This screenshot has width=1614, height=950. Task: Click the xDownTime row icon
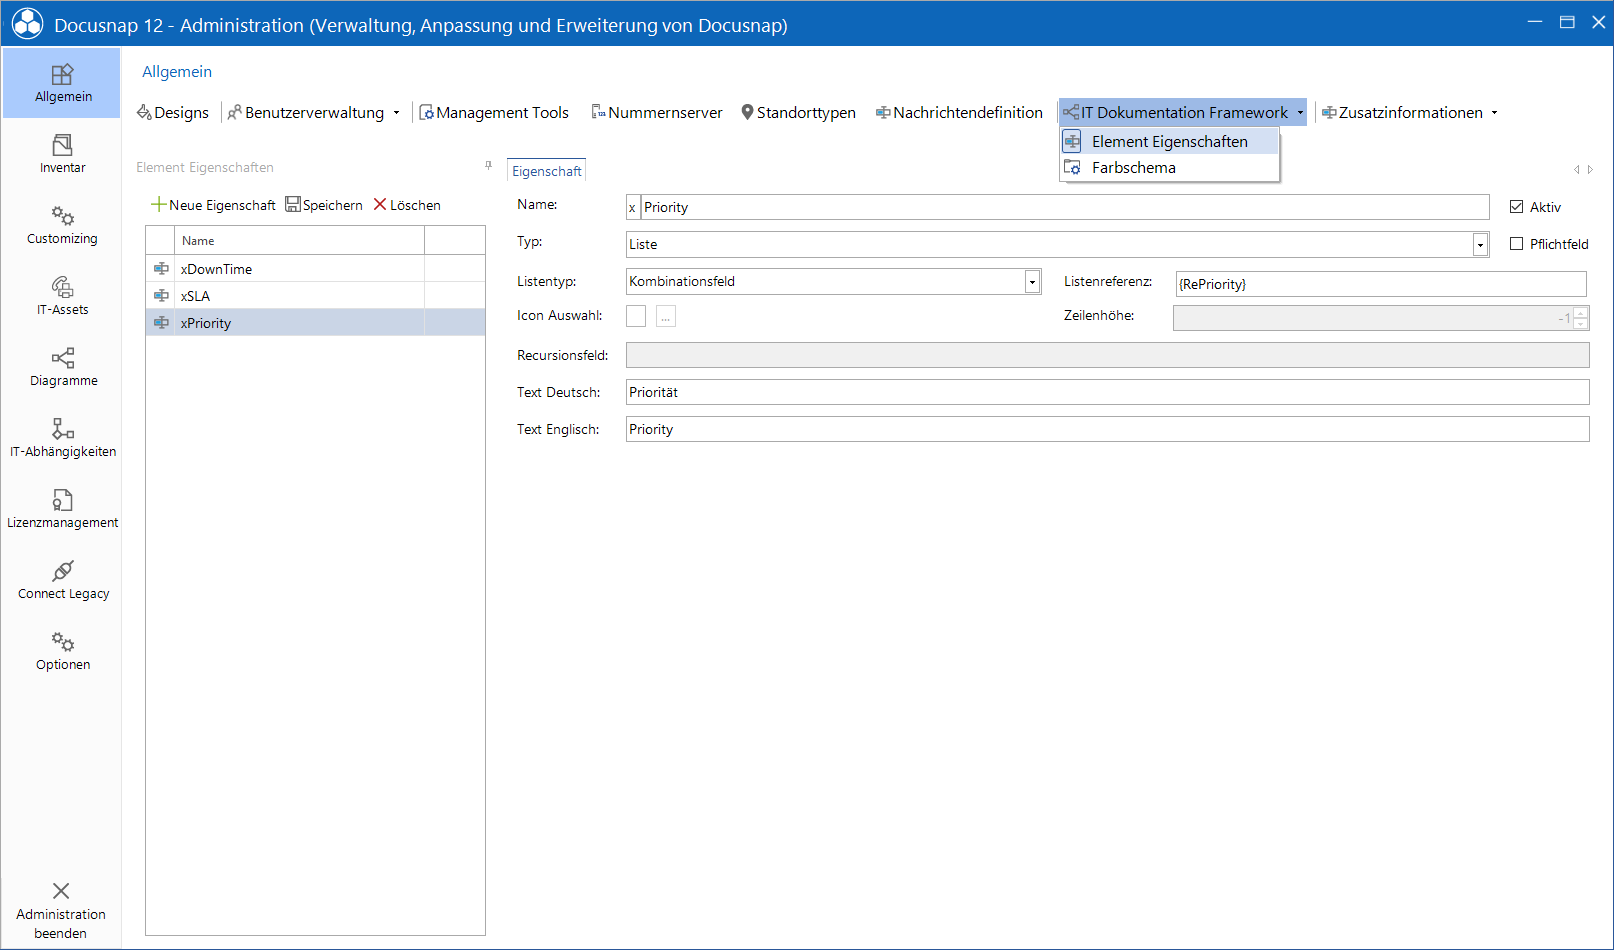(161, 269)
